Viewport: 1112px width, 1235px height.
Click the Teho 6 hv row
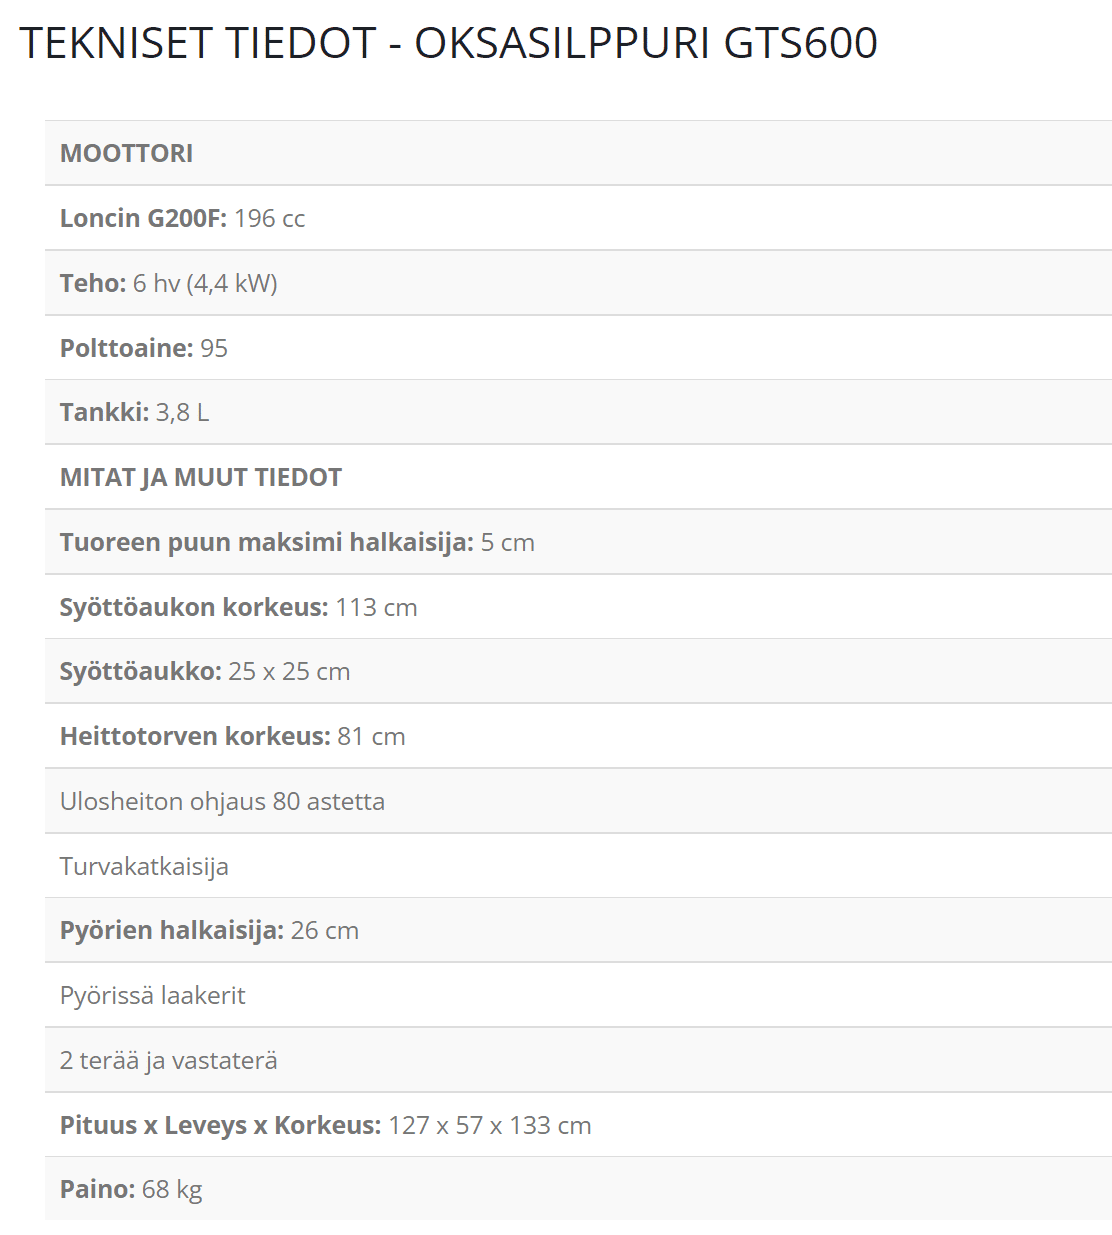click(168, 283)
